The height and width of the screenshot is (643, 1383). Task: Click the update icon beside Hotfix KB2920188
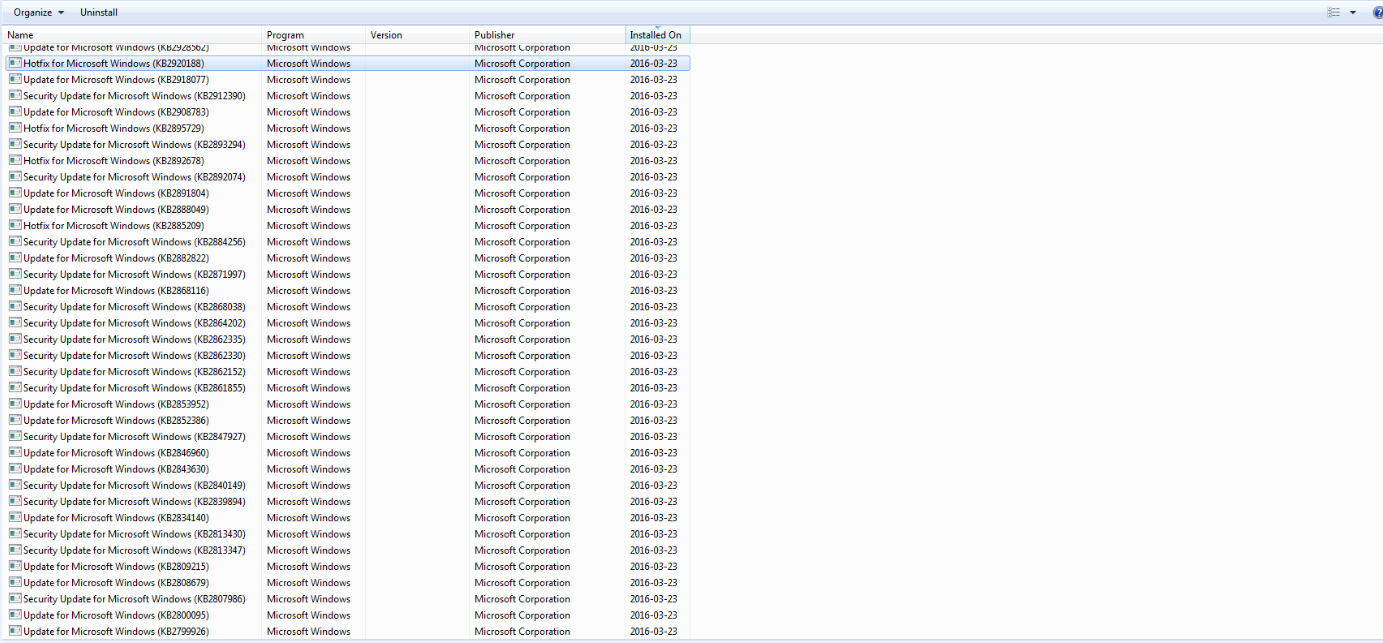(x=14, y=63)
